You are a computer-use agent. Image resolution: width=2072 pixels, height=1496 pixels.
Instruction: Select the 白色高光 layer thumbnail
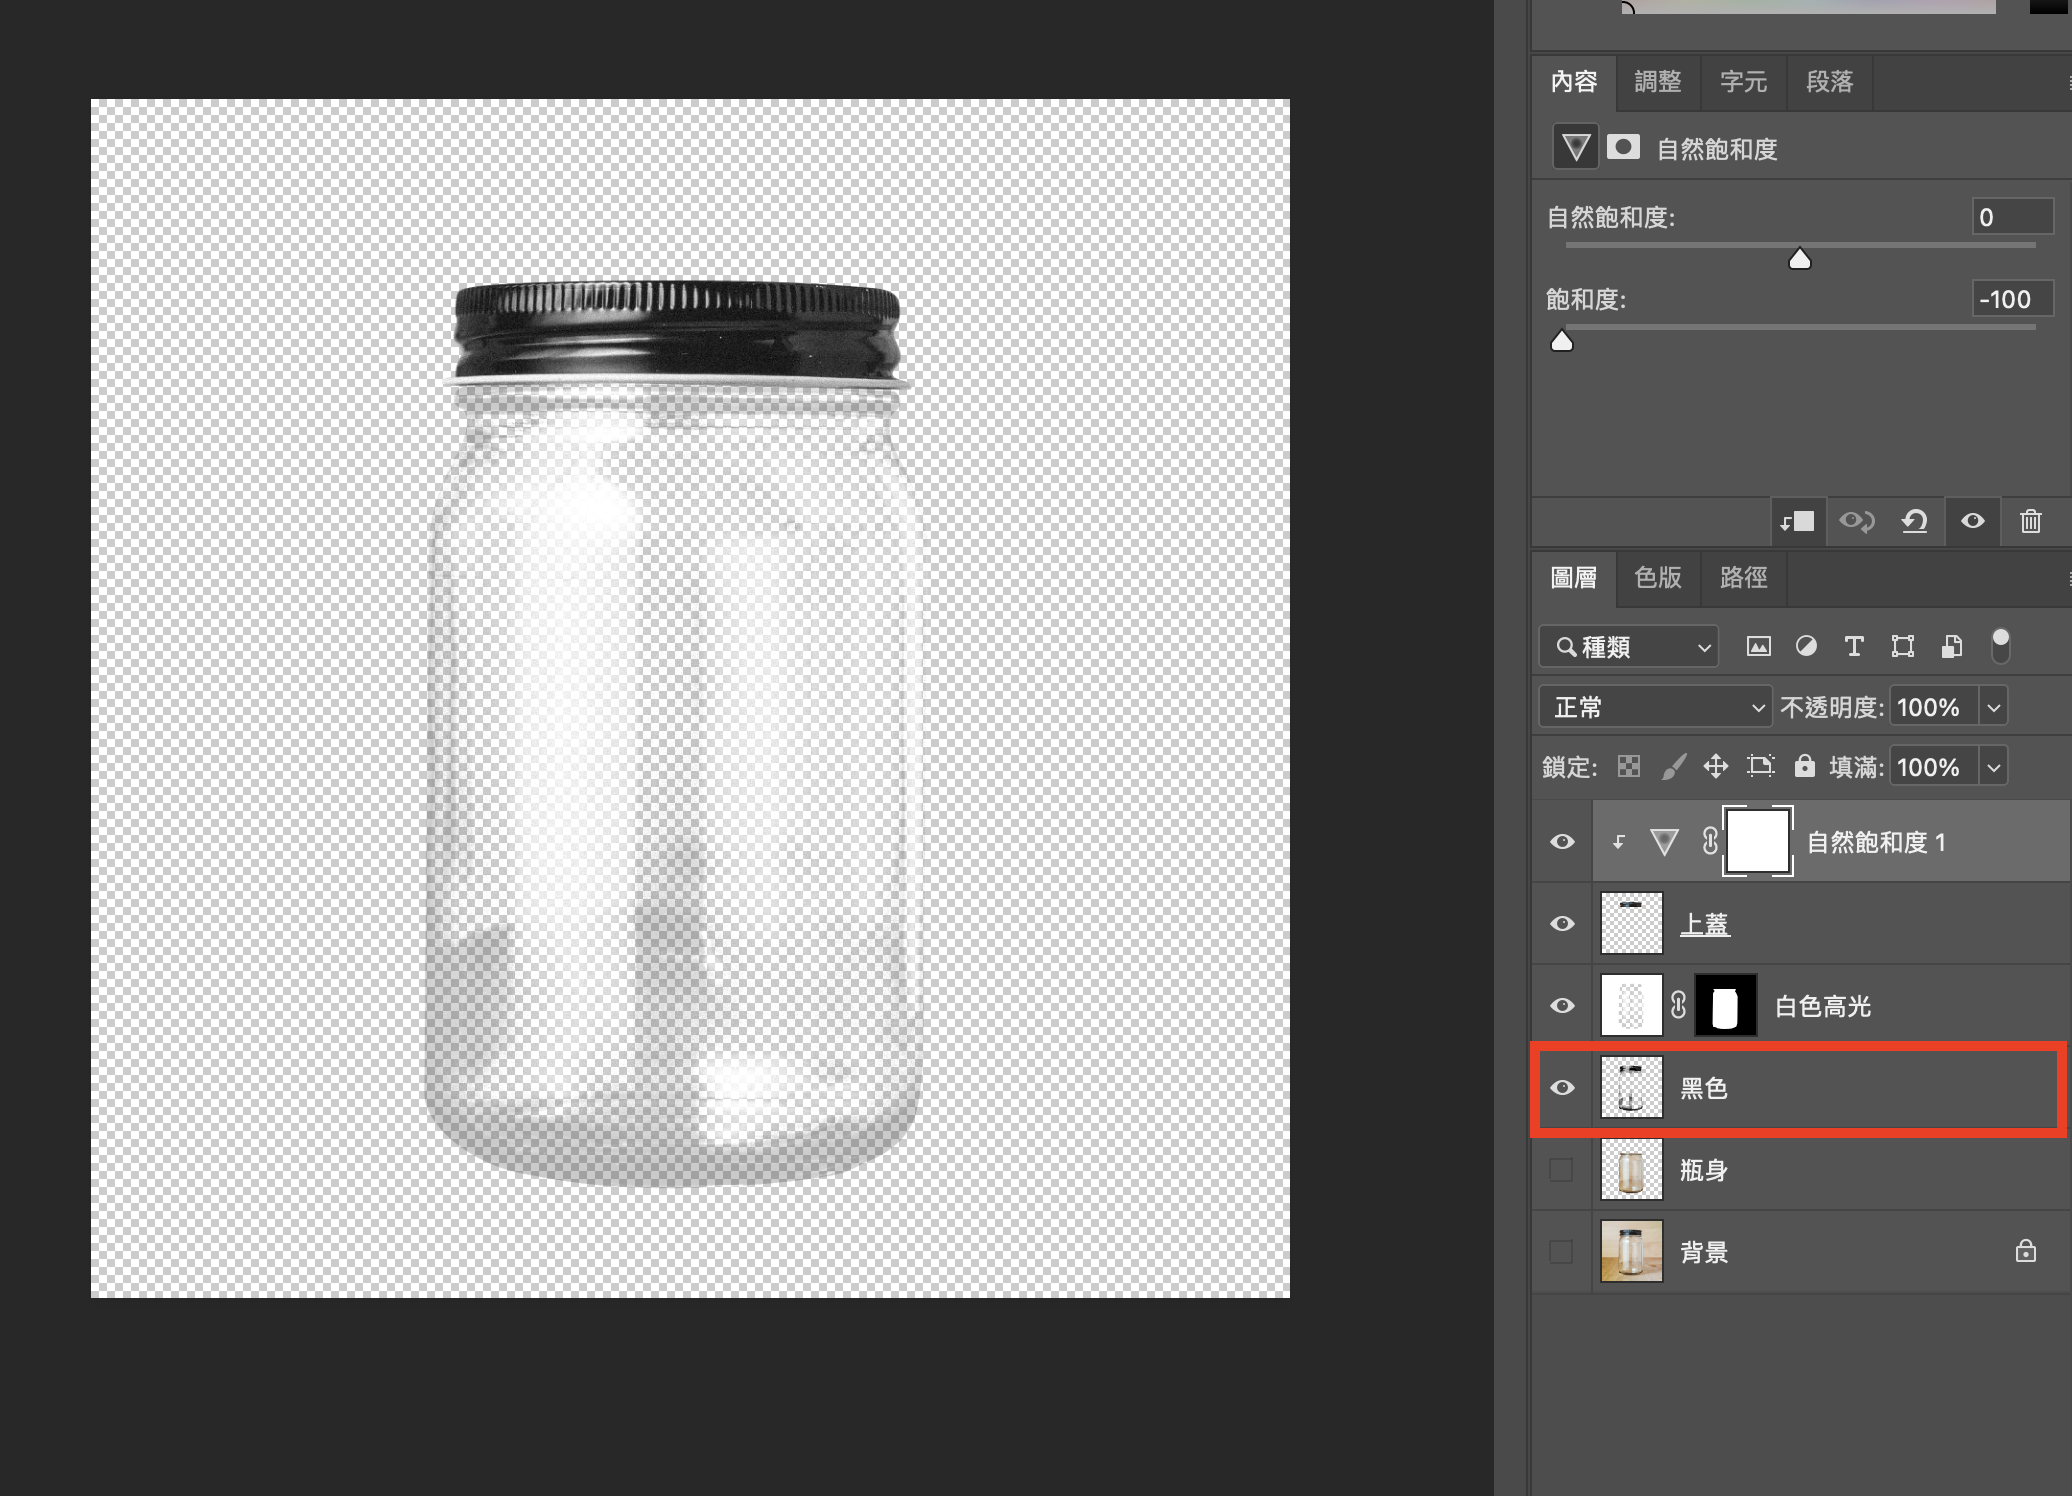click(1632, 1006)
